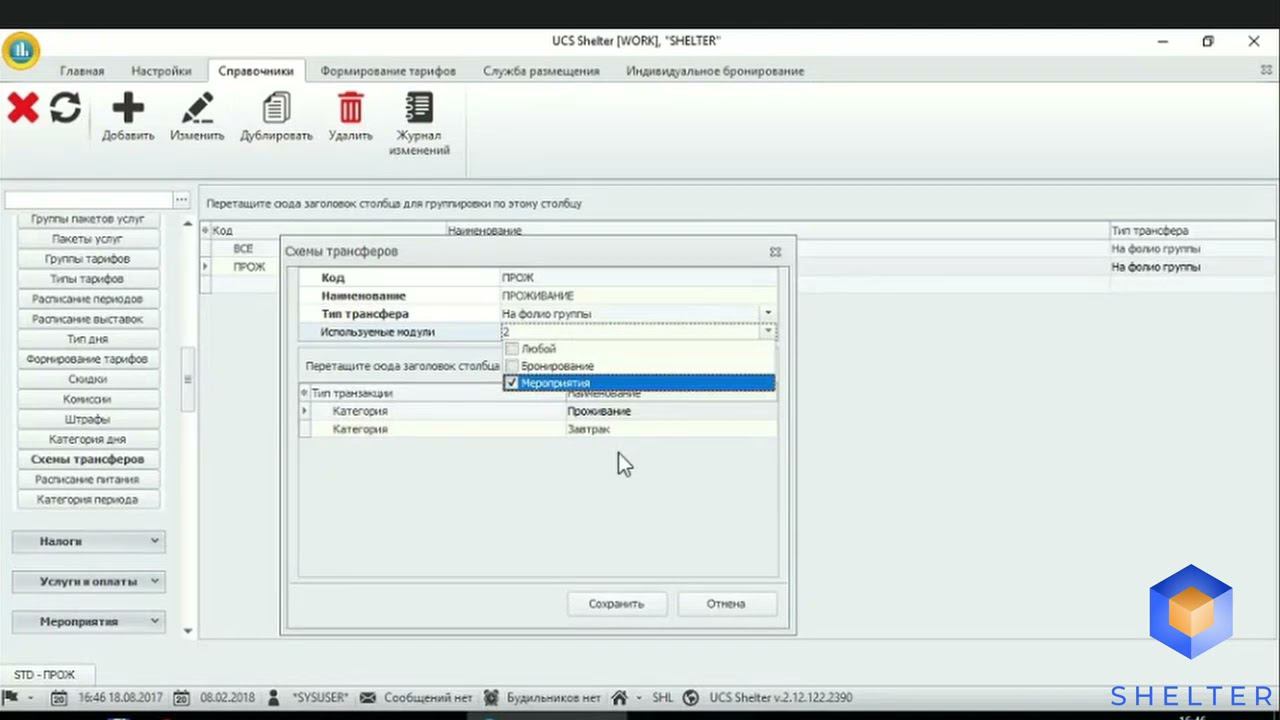Click the Удалить trash icon
Screen dimensions: 1280x720
point(350,107)
